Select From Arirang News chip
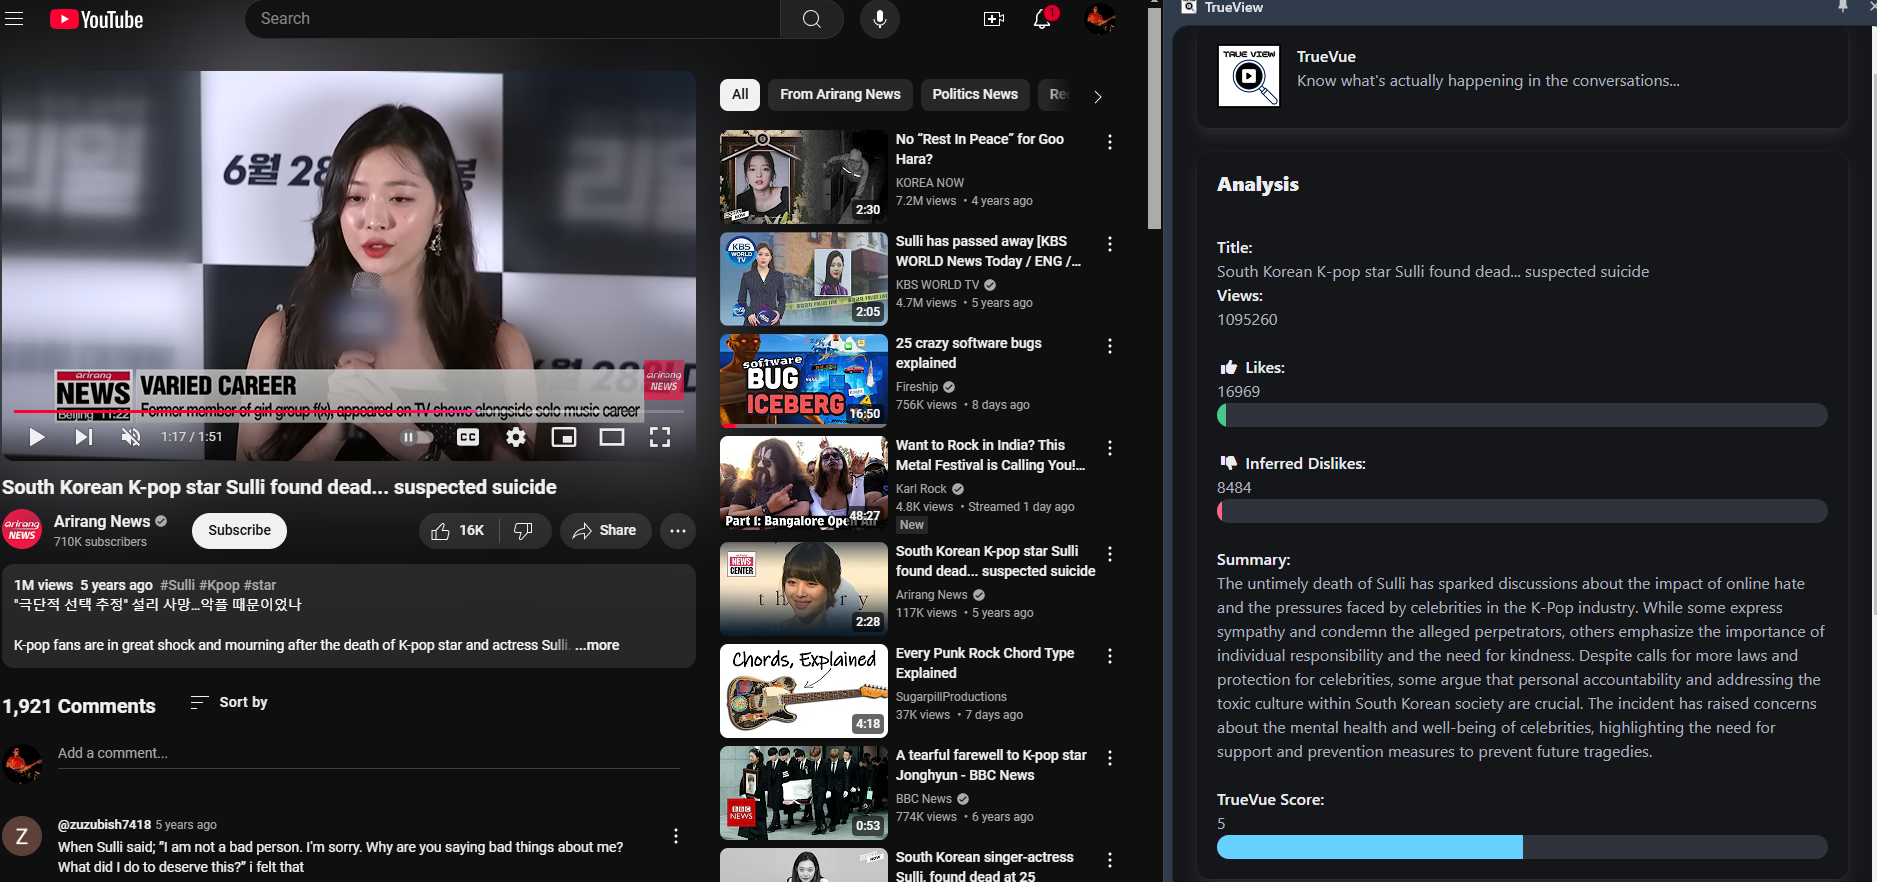This screenshot has width=1877, height=882. click(840, 94)
